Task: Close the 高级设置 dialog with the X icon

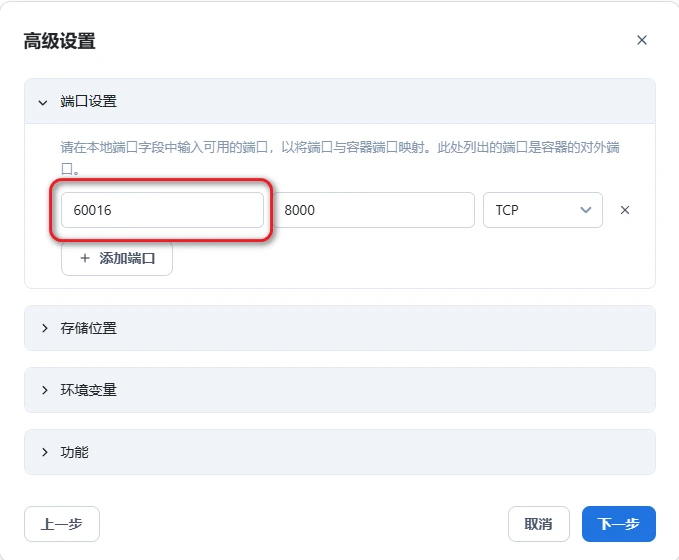Action: click(x=642, y=40)
